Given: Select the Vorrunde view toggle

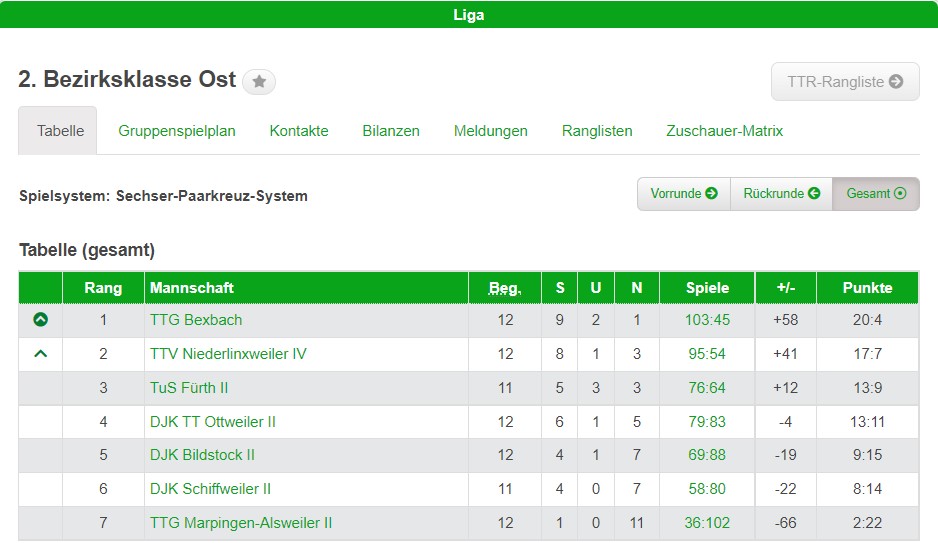Looking at the screenshot, I should [x=684, y=194].
